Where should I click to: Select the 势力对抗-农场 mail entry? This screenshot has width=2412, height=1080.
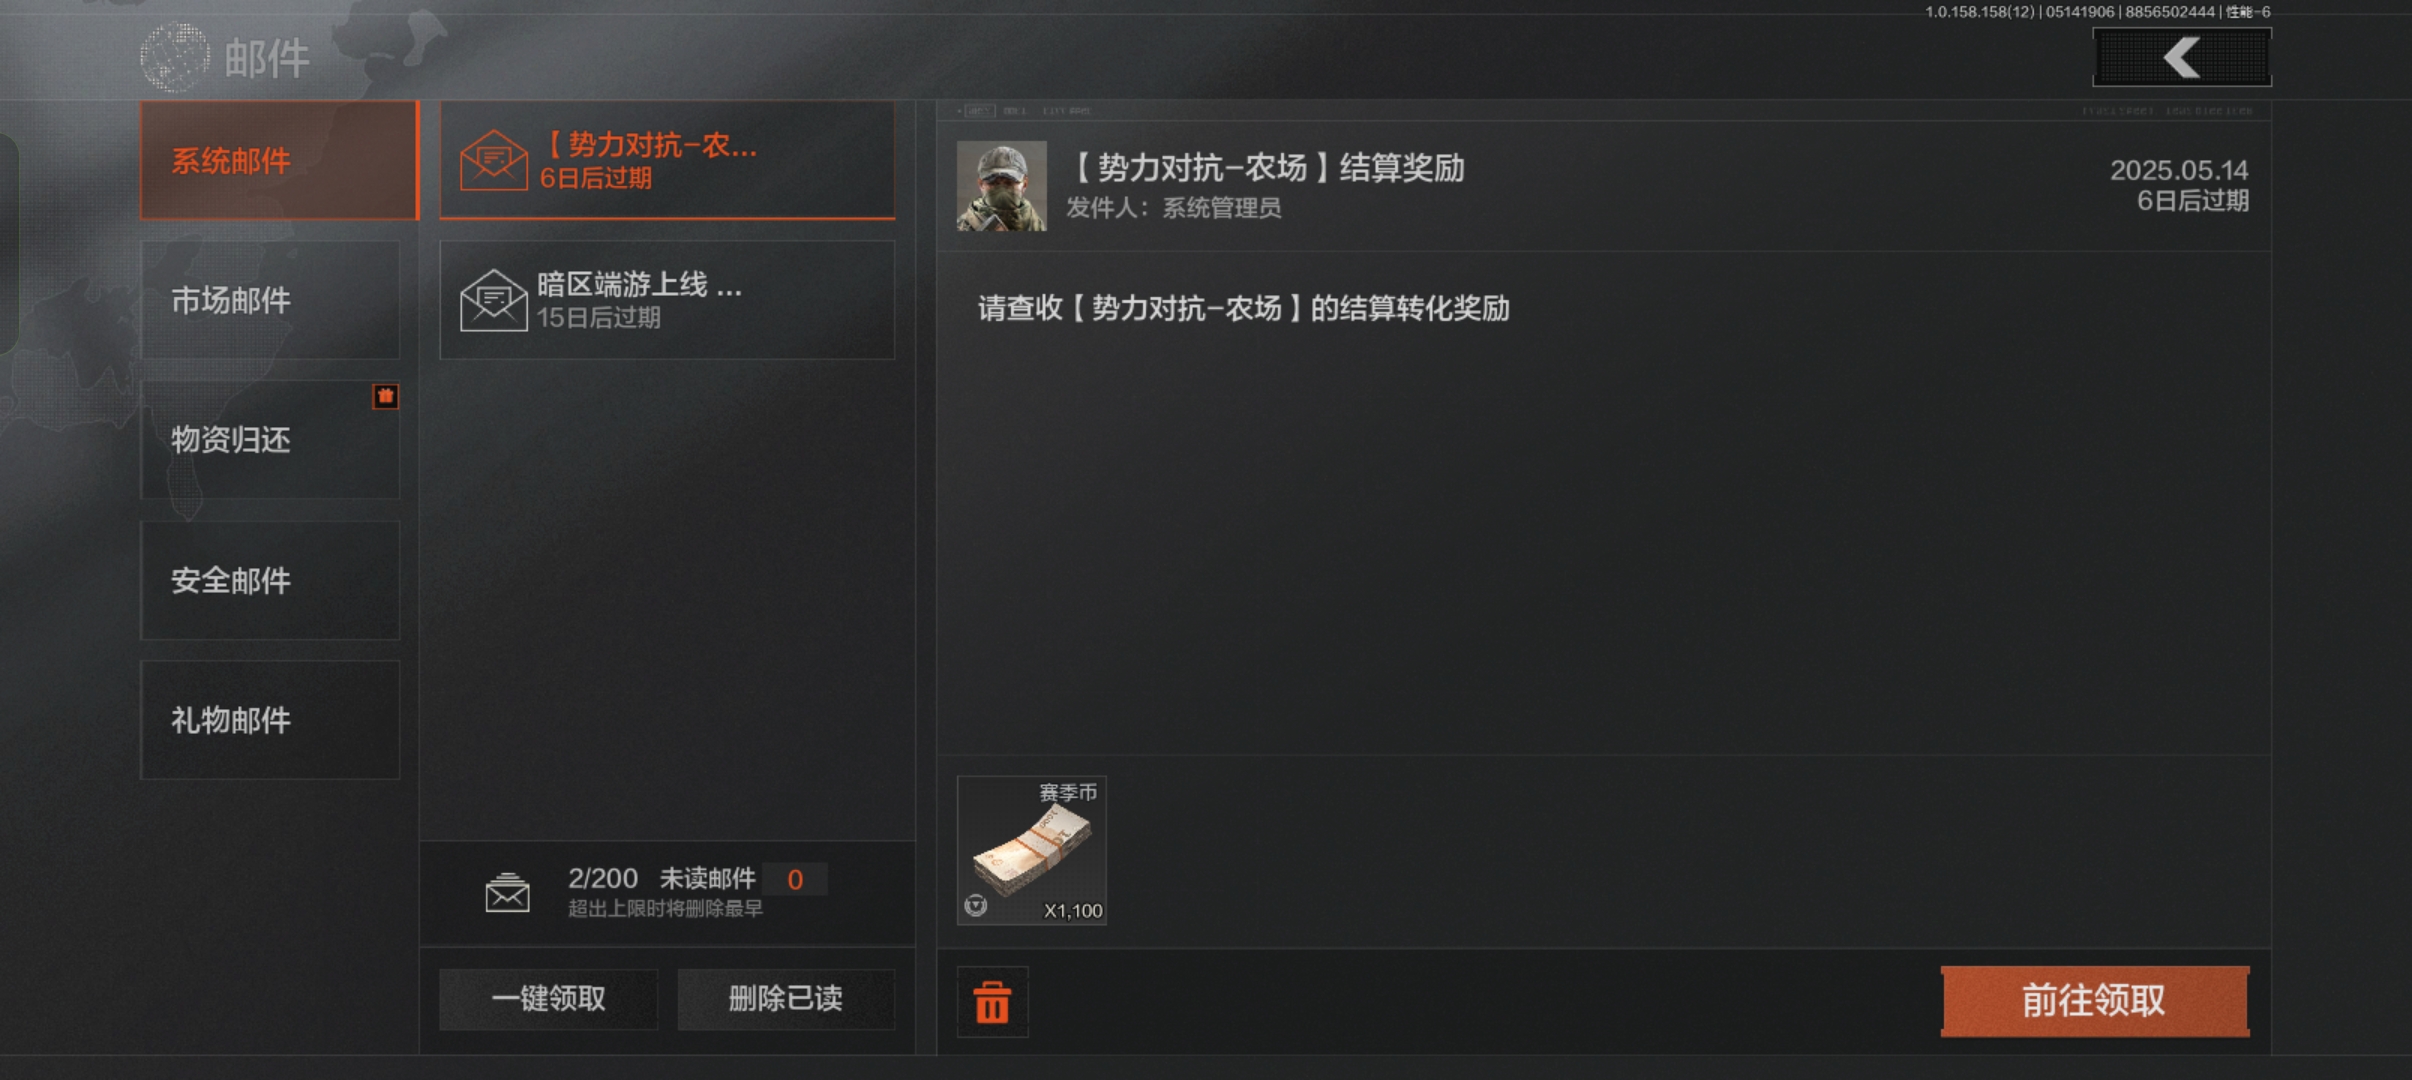667,160
